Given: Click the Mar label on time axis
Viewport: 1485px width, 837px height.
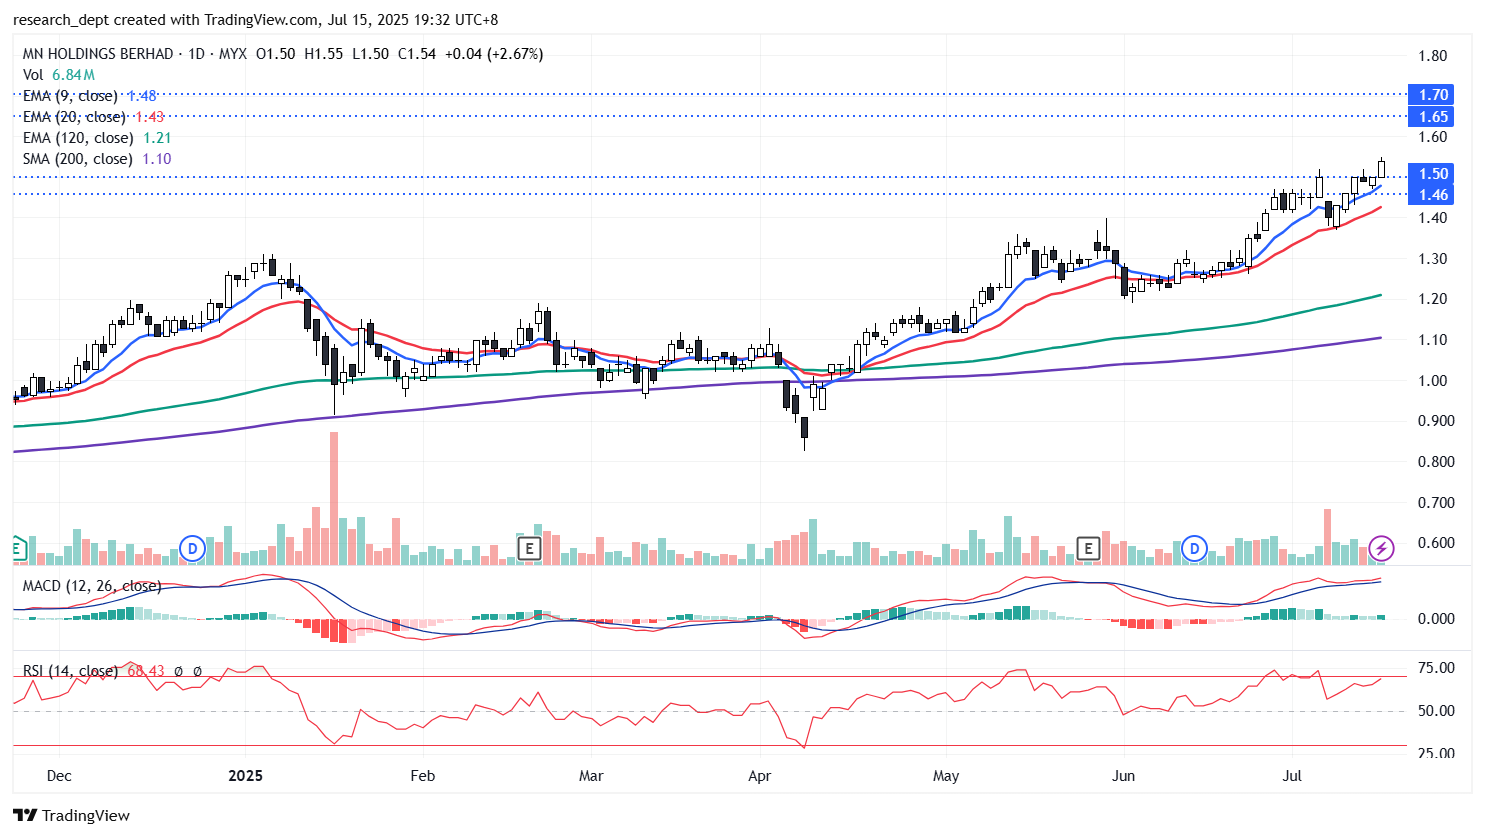Looking at the screenshot, I should coord(591,776).
